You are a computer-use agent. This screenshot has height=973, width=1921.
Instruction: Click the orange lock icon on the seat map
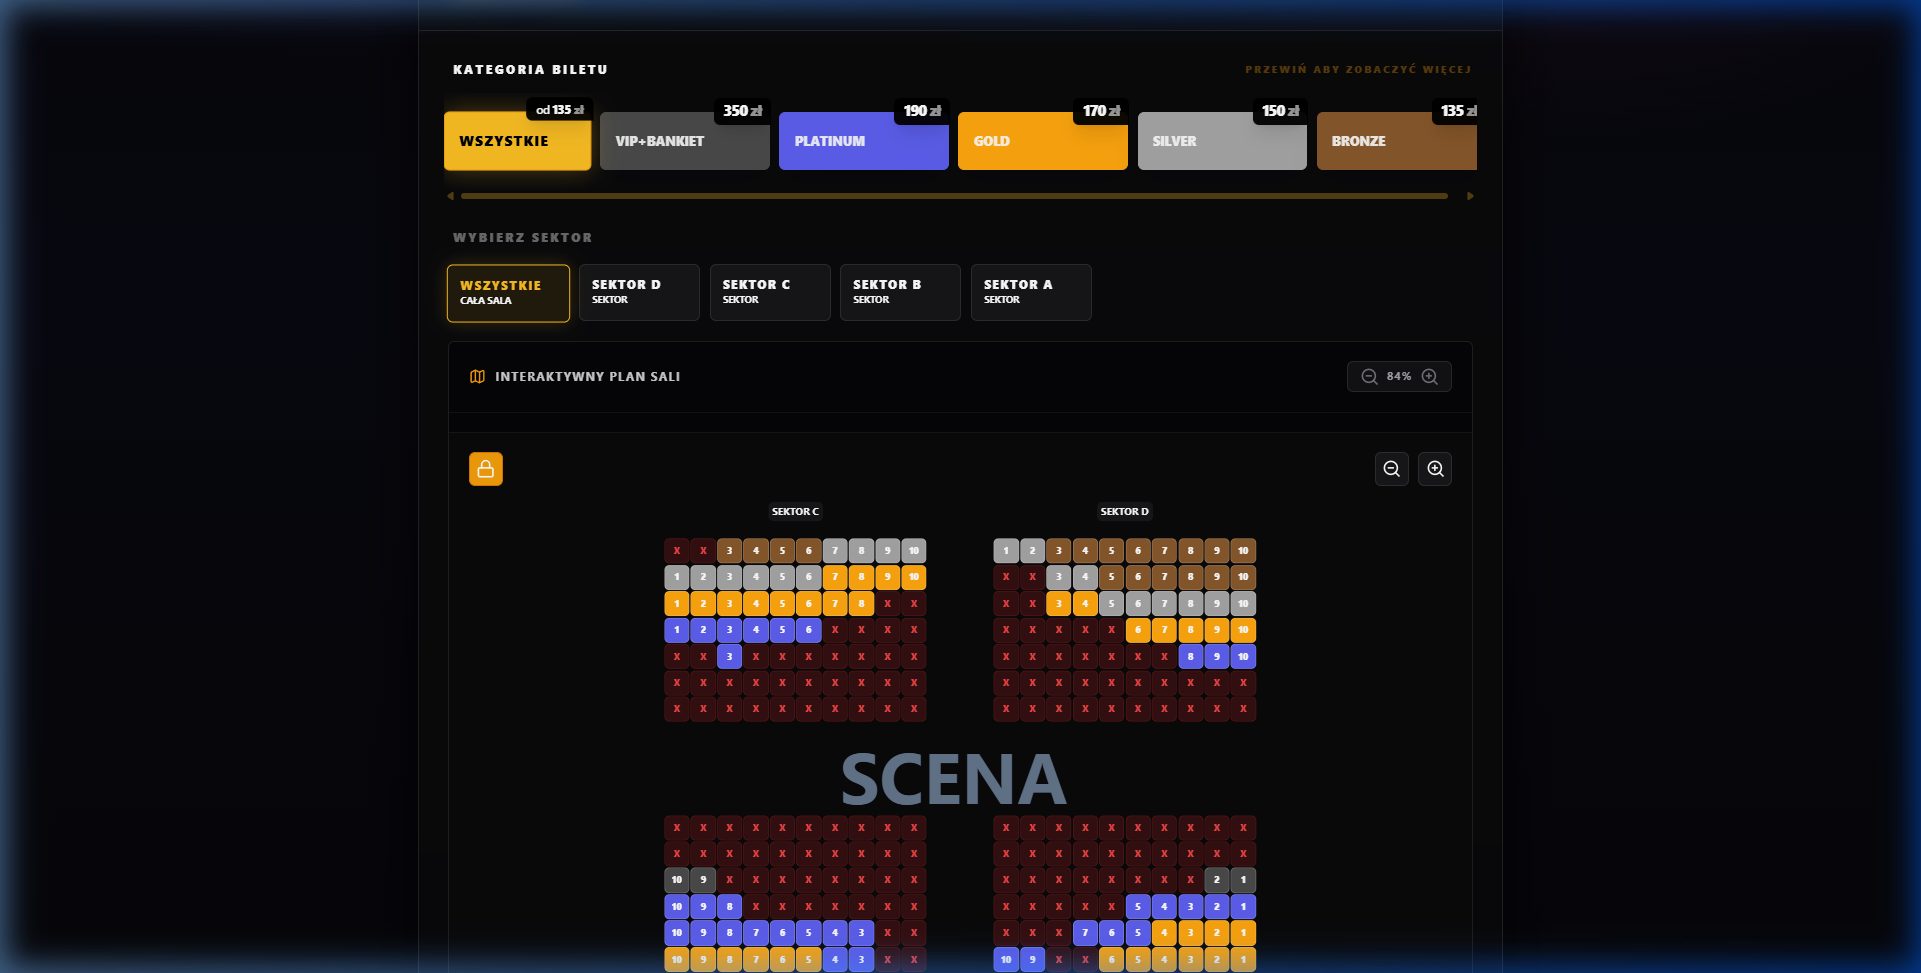click(486, 468)
